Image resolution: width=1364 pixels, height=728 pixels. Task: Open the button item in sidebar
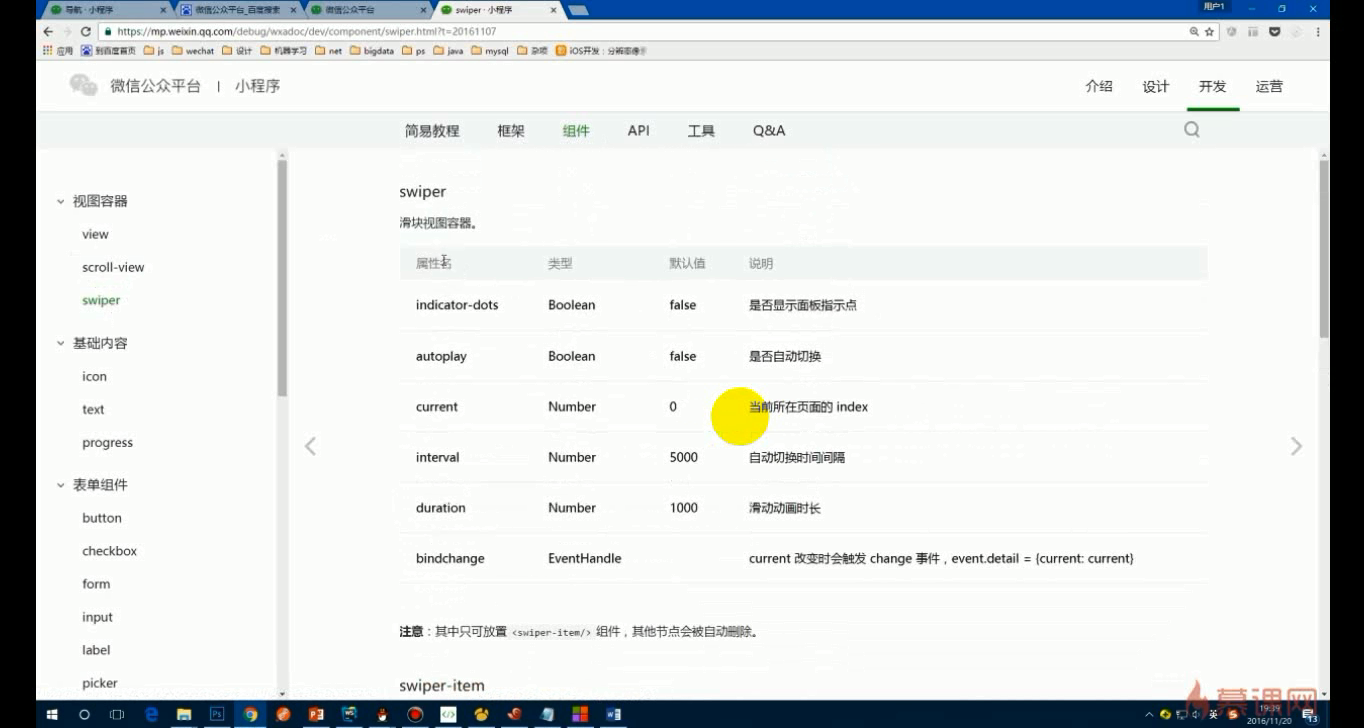pyautogui.click(x=102, y=518)
